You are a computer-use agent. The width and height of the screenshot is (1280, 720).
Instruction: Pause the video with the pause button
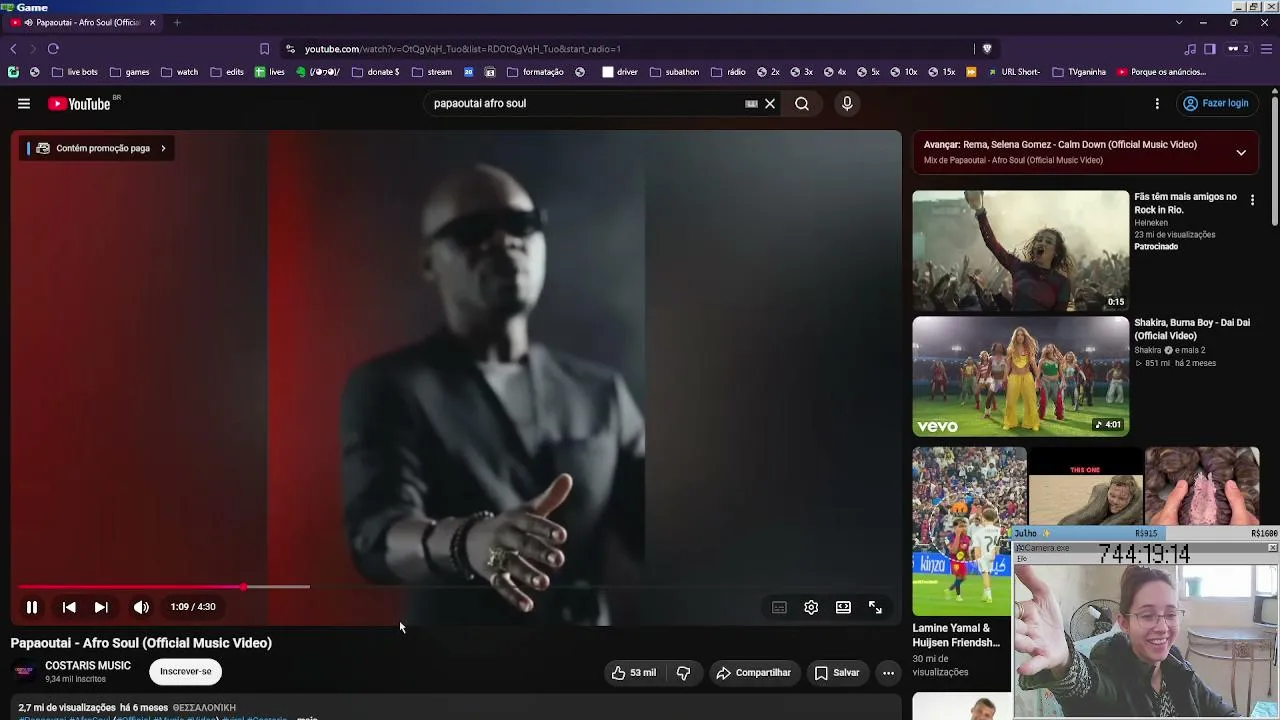(32, 607)
